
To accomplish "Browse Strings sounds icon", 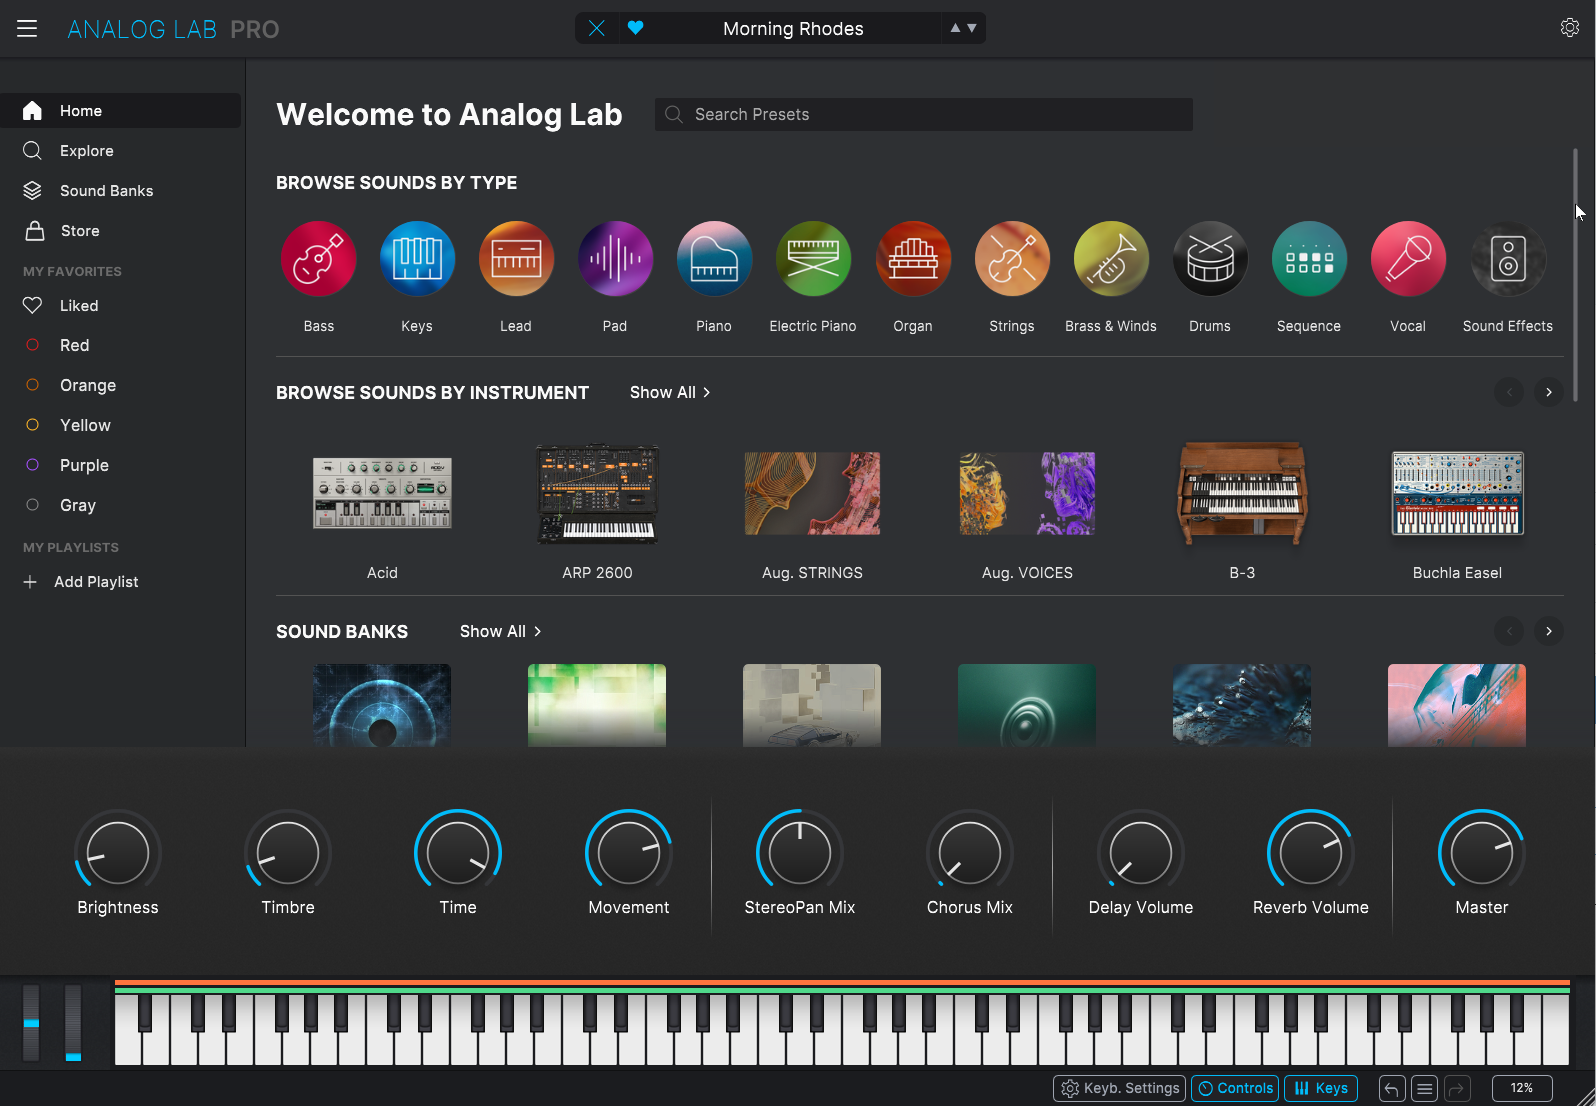I will [x=1012, y=259].
